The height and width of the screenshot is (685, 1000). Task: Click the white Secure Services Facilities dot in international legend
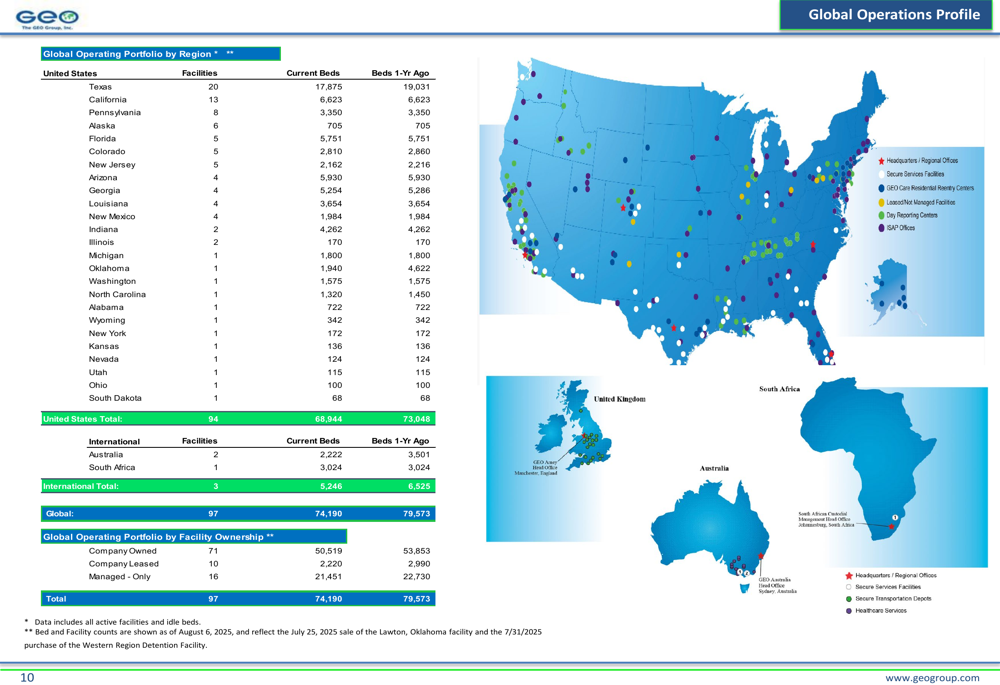click(x=849, y=587)
